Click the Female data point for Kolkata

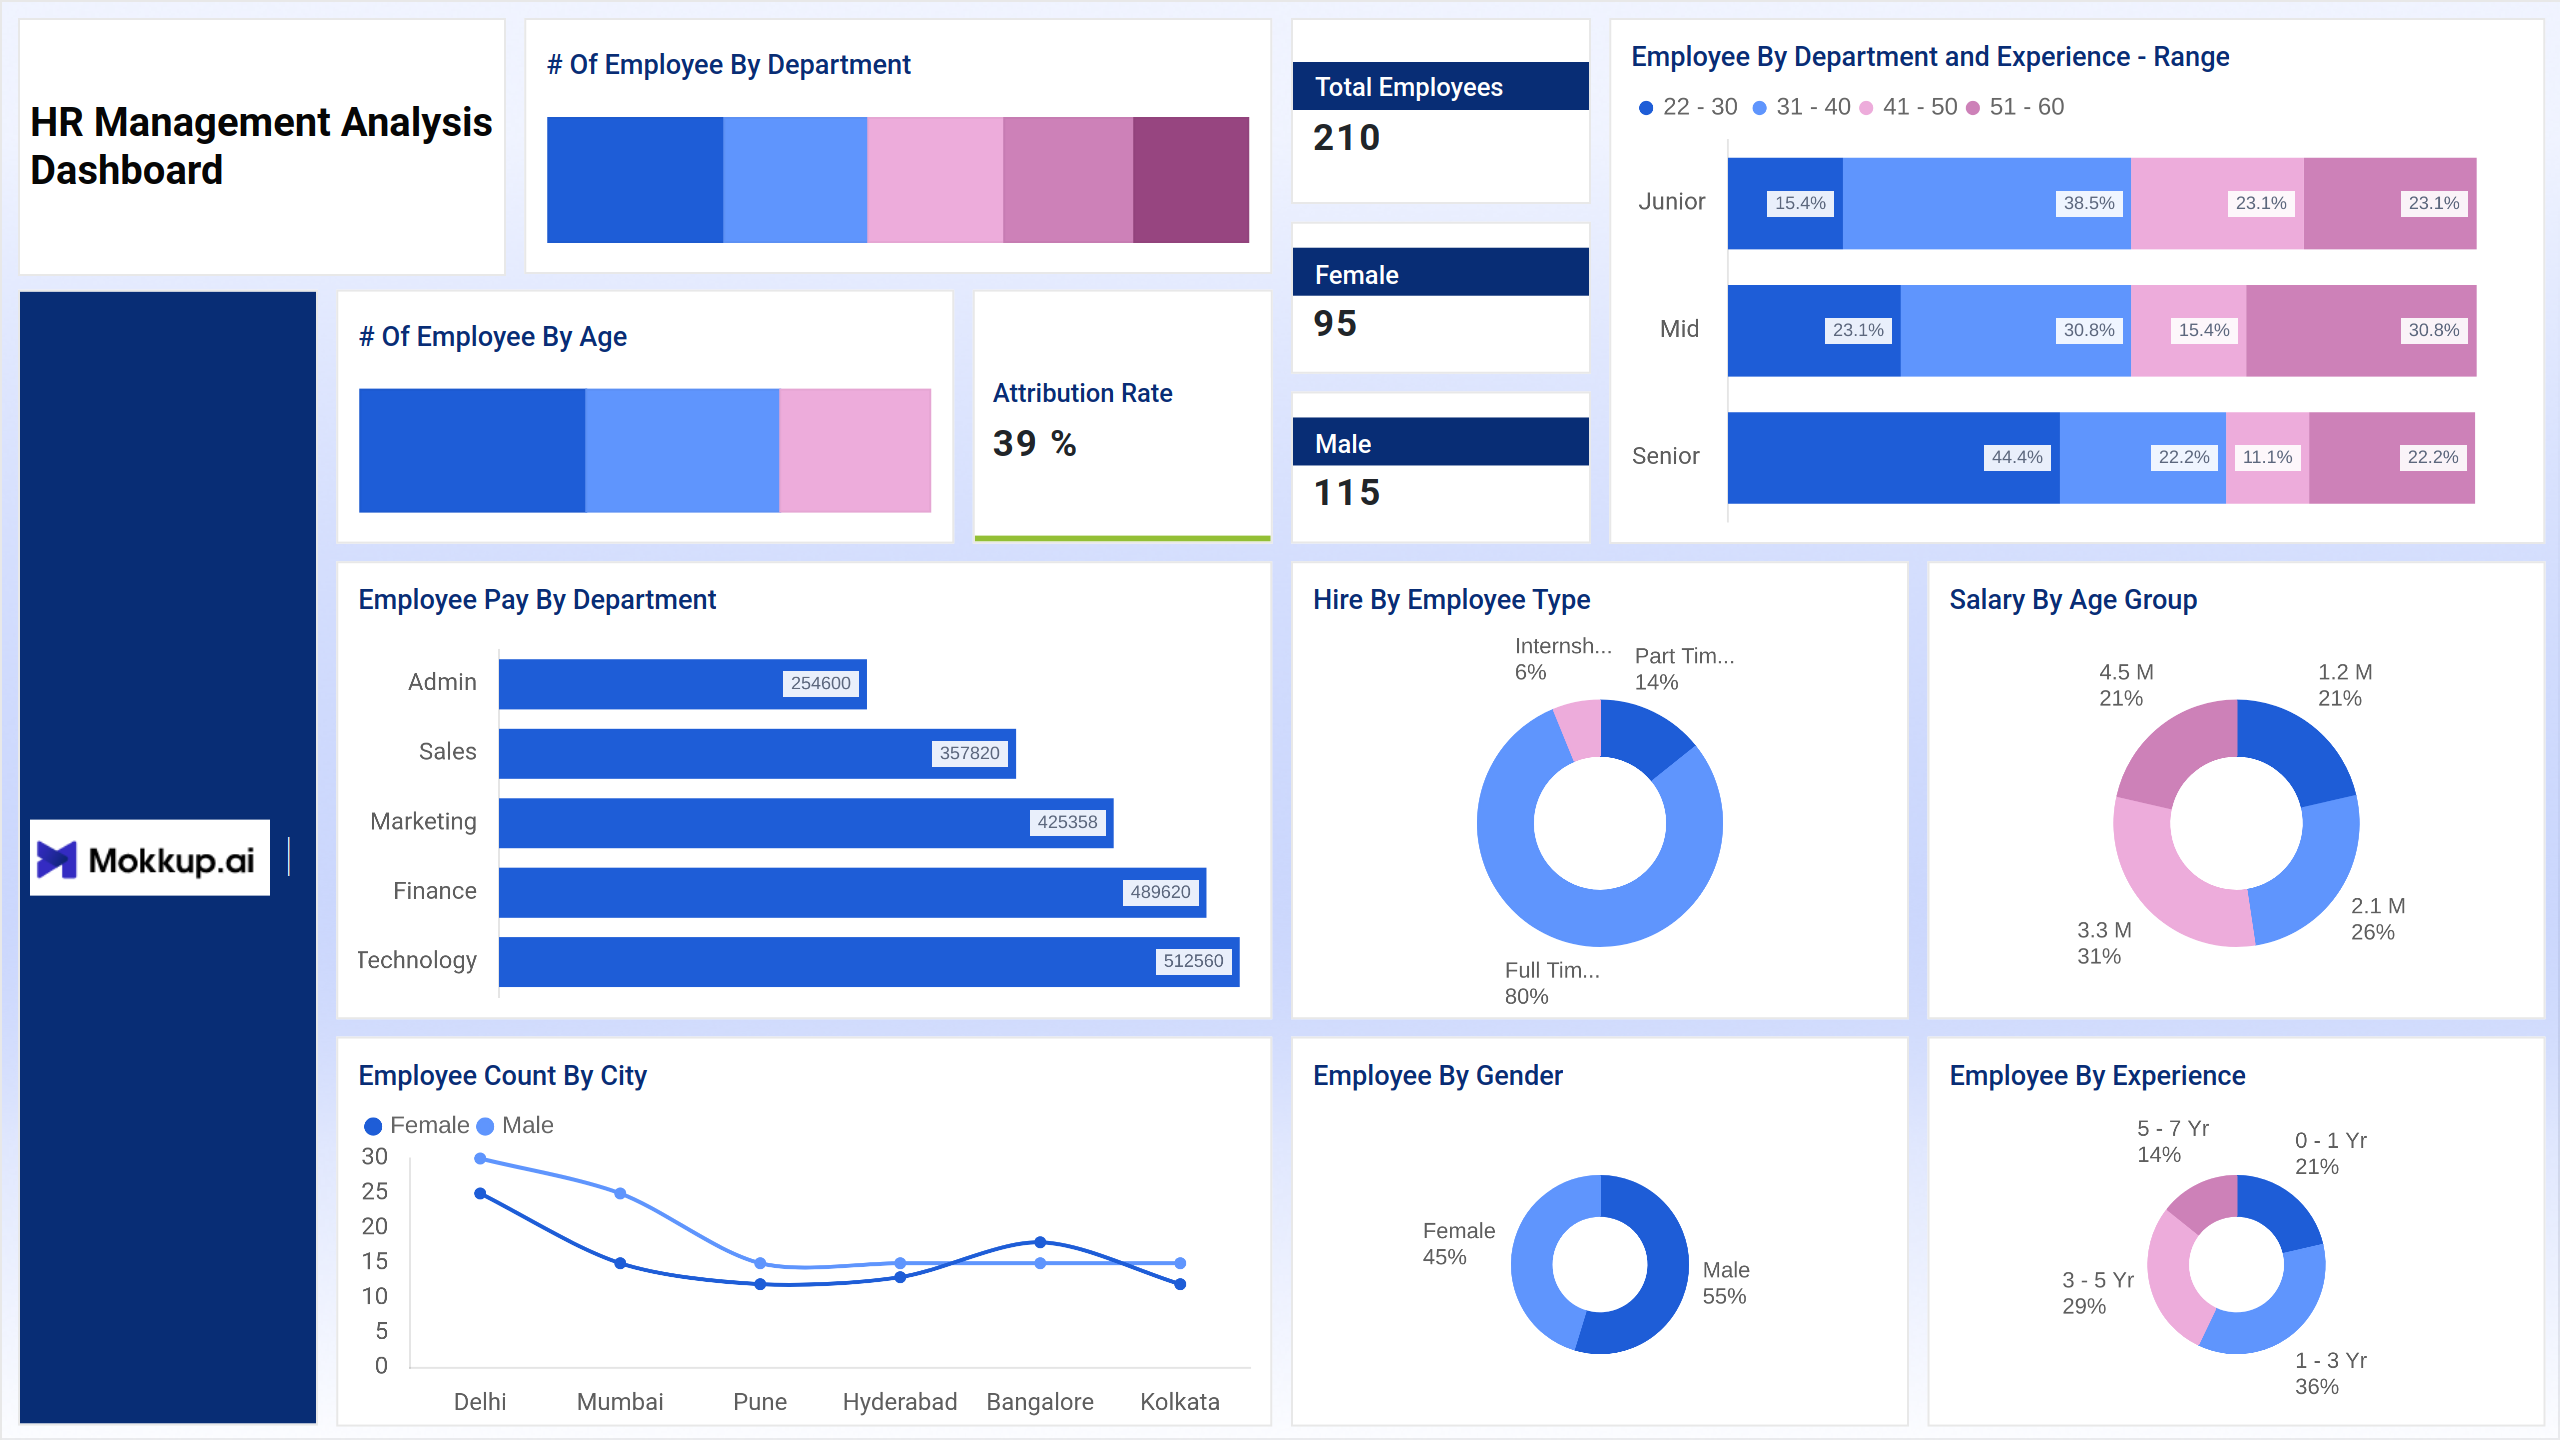point(1180,1284)
